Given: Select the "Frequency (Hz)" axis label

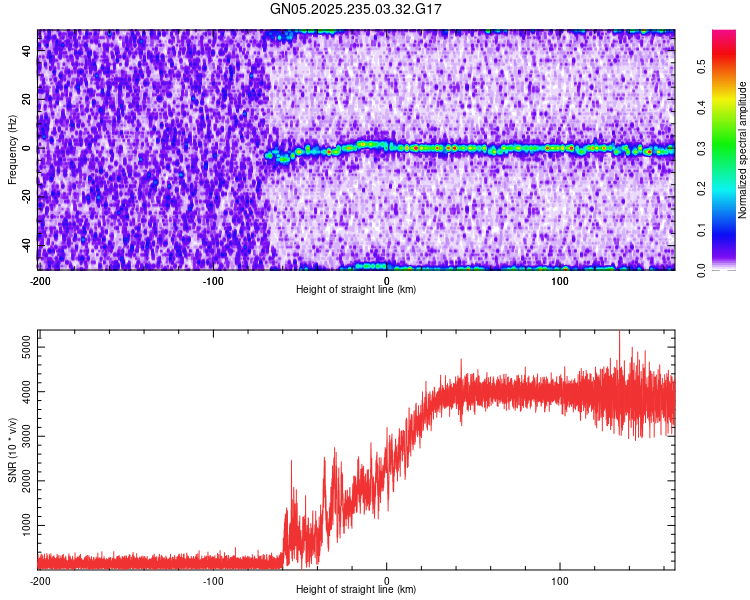Looking at the screenshot, I should (x=11, y=149).
